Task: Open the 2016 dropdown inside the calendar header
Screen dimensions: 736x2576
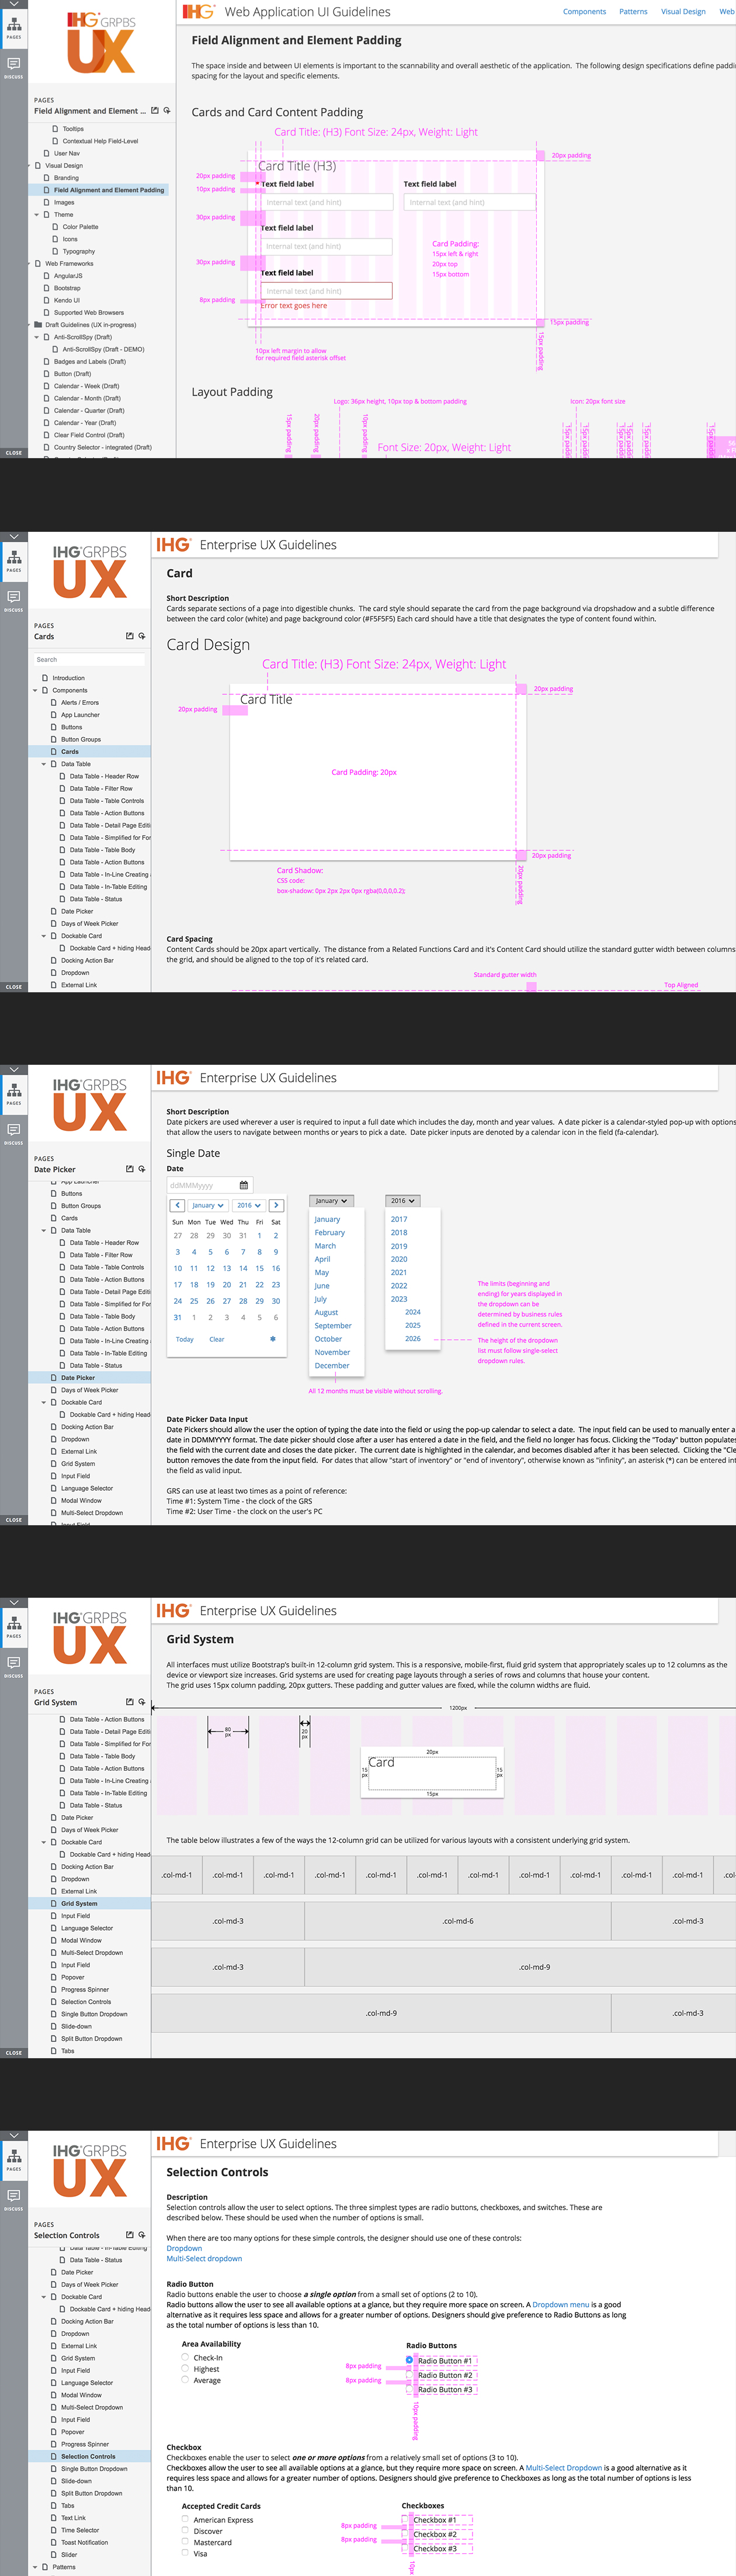Action: point(249,1205)
